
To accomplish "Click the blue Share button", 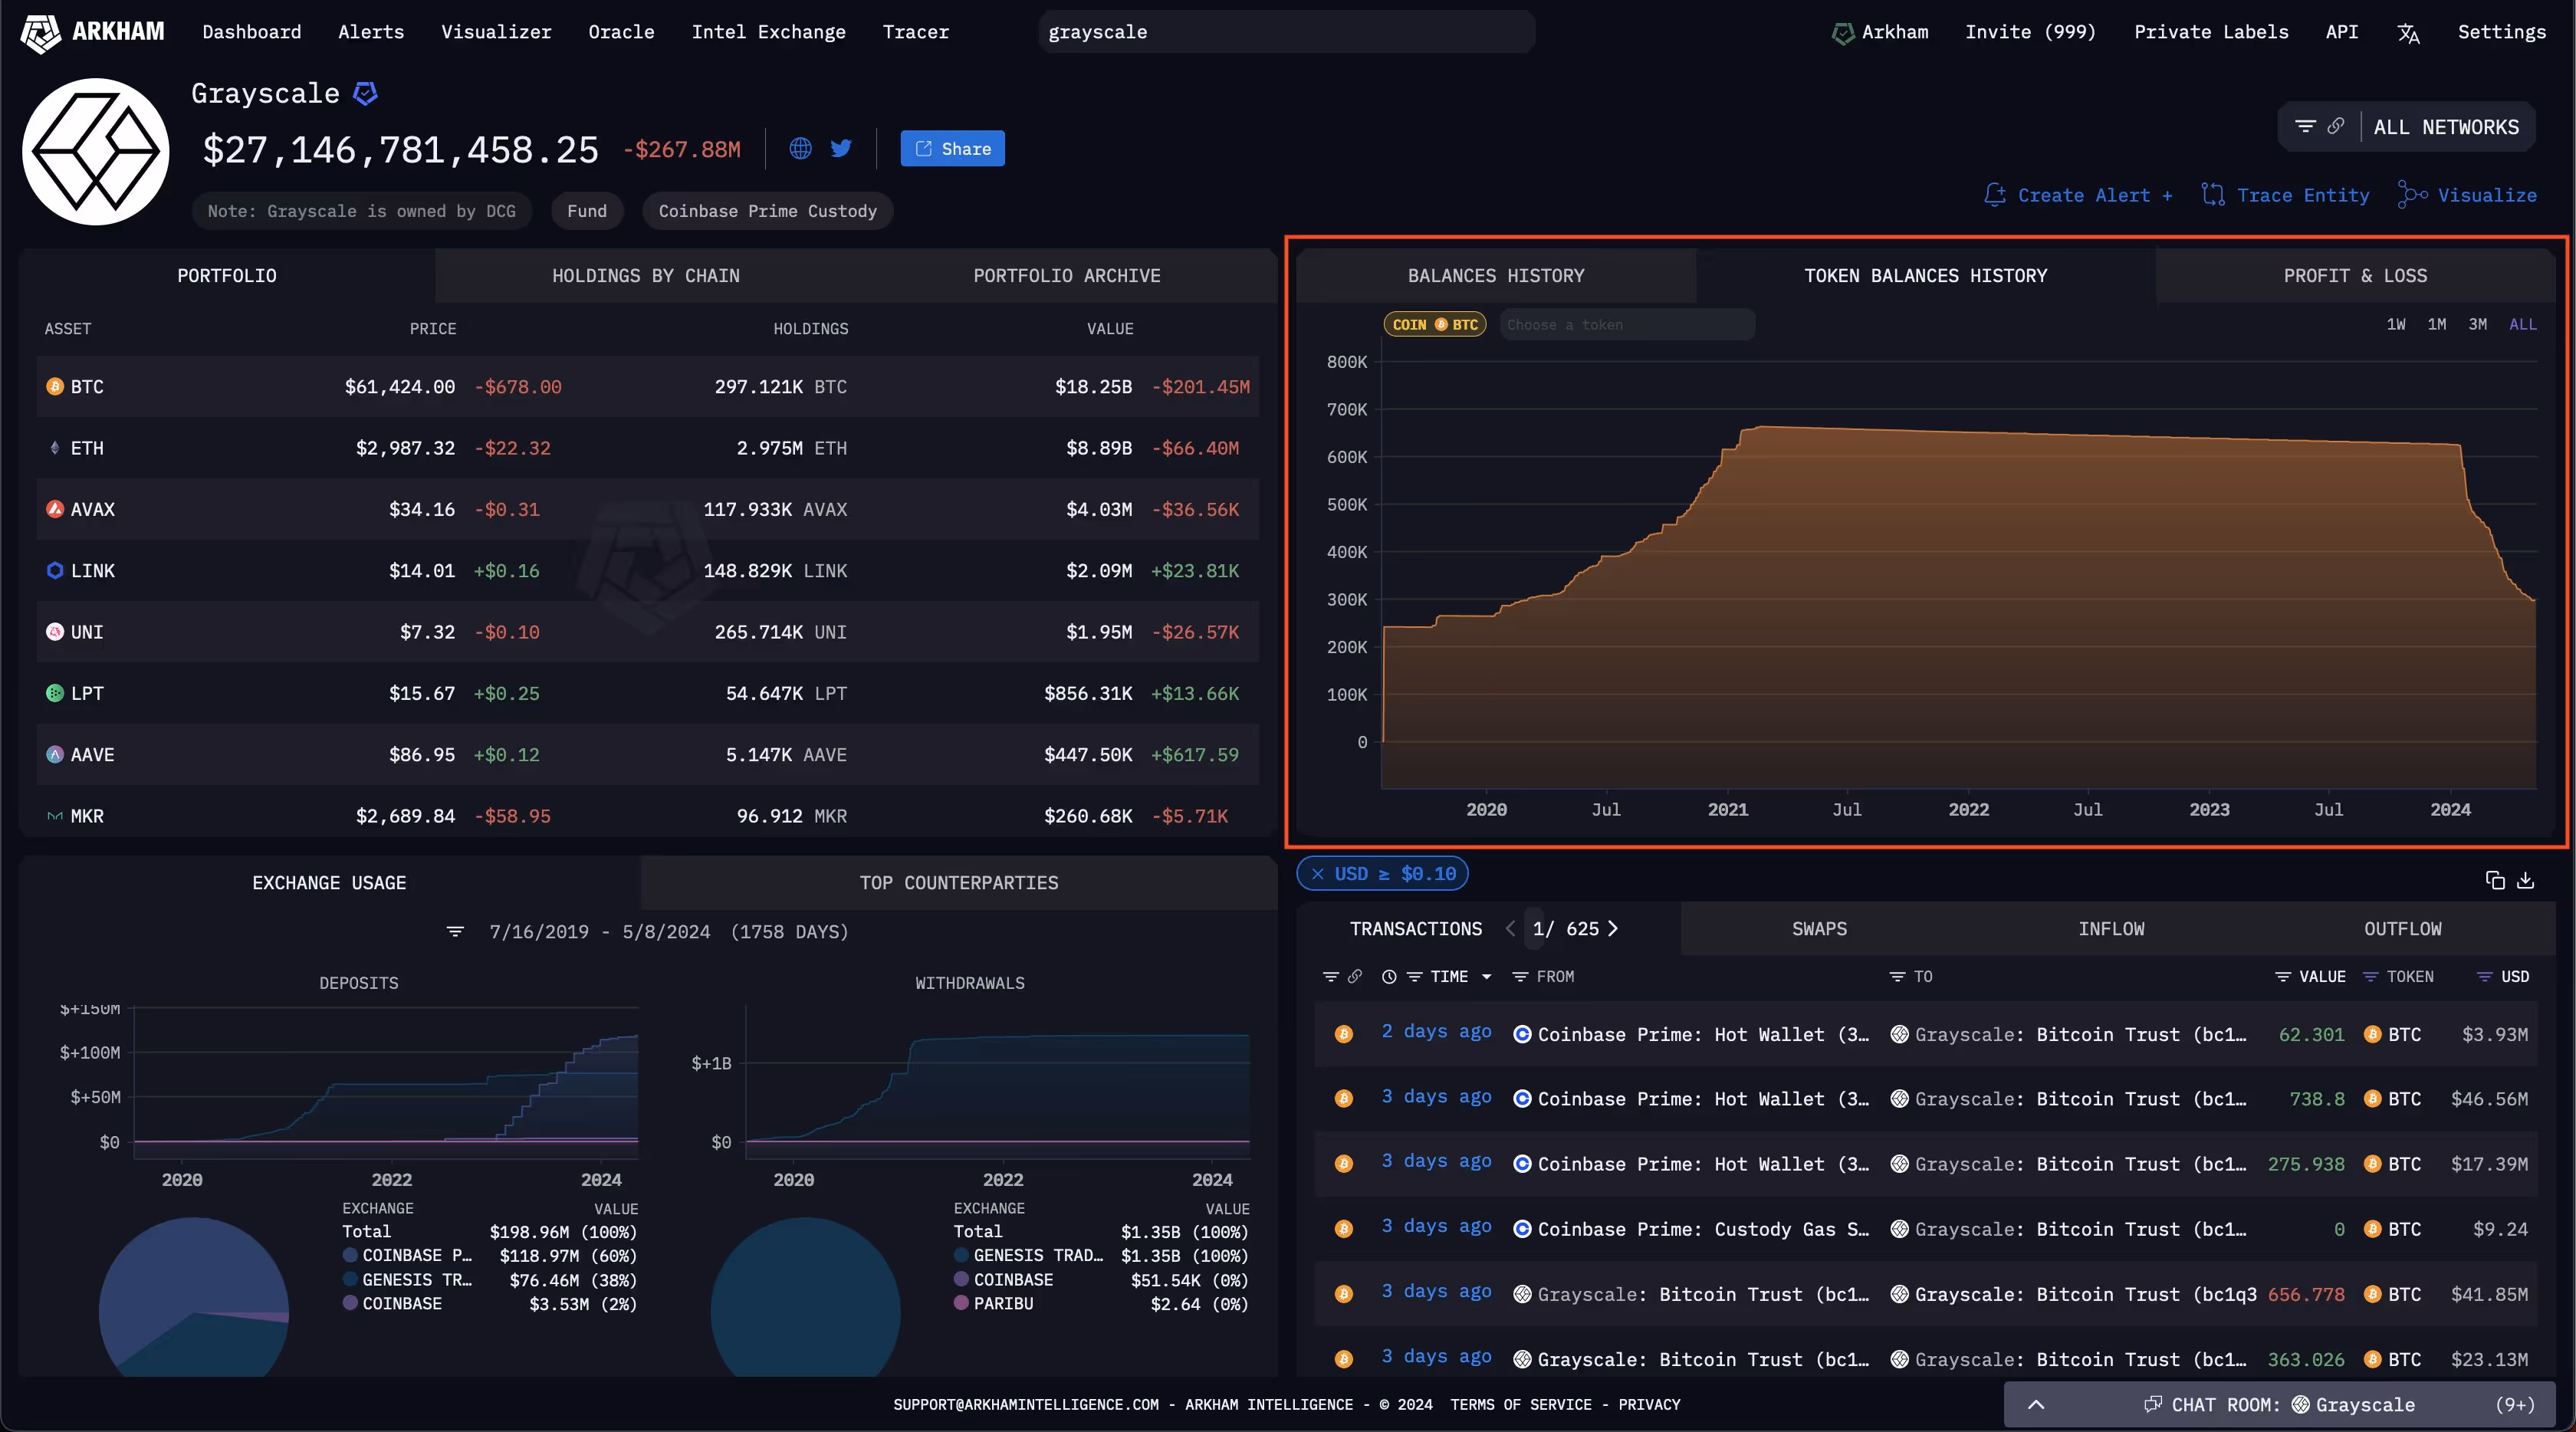I will pos(952,149).
